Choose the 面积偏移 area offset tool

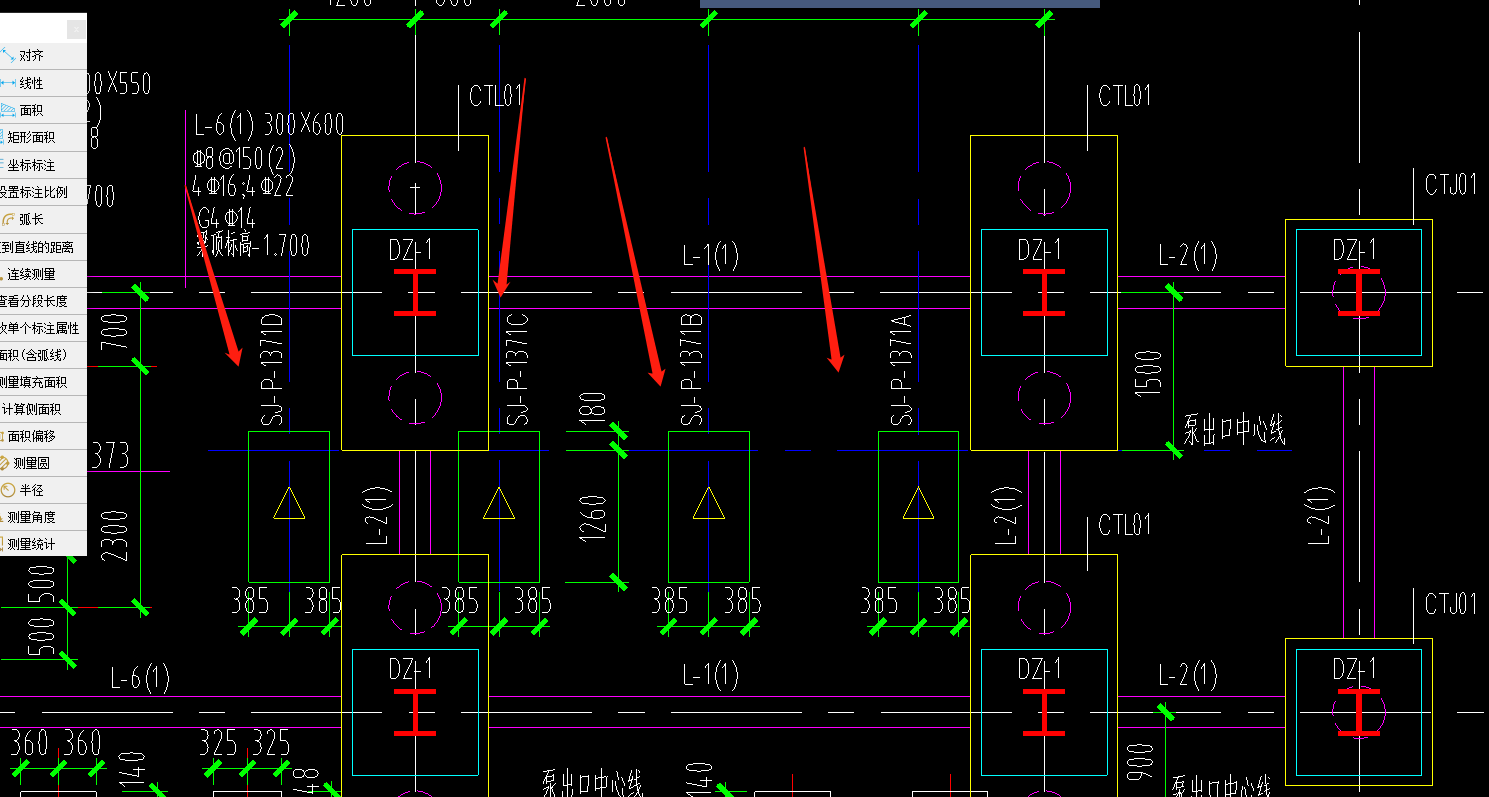[31, 436]
